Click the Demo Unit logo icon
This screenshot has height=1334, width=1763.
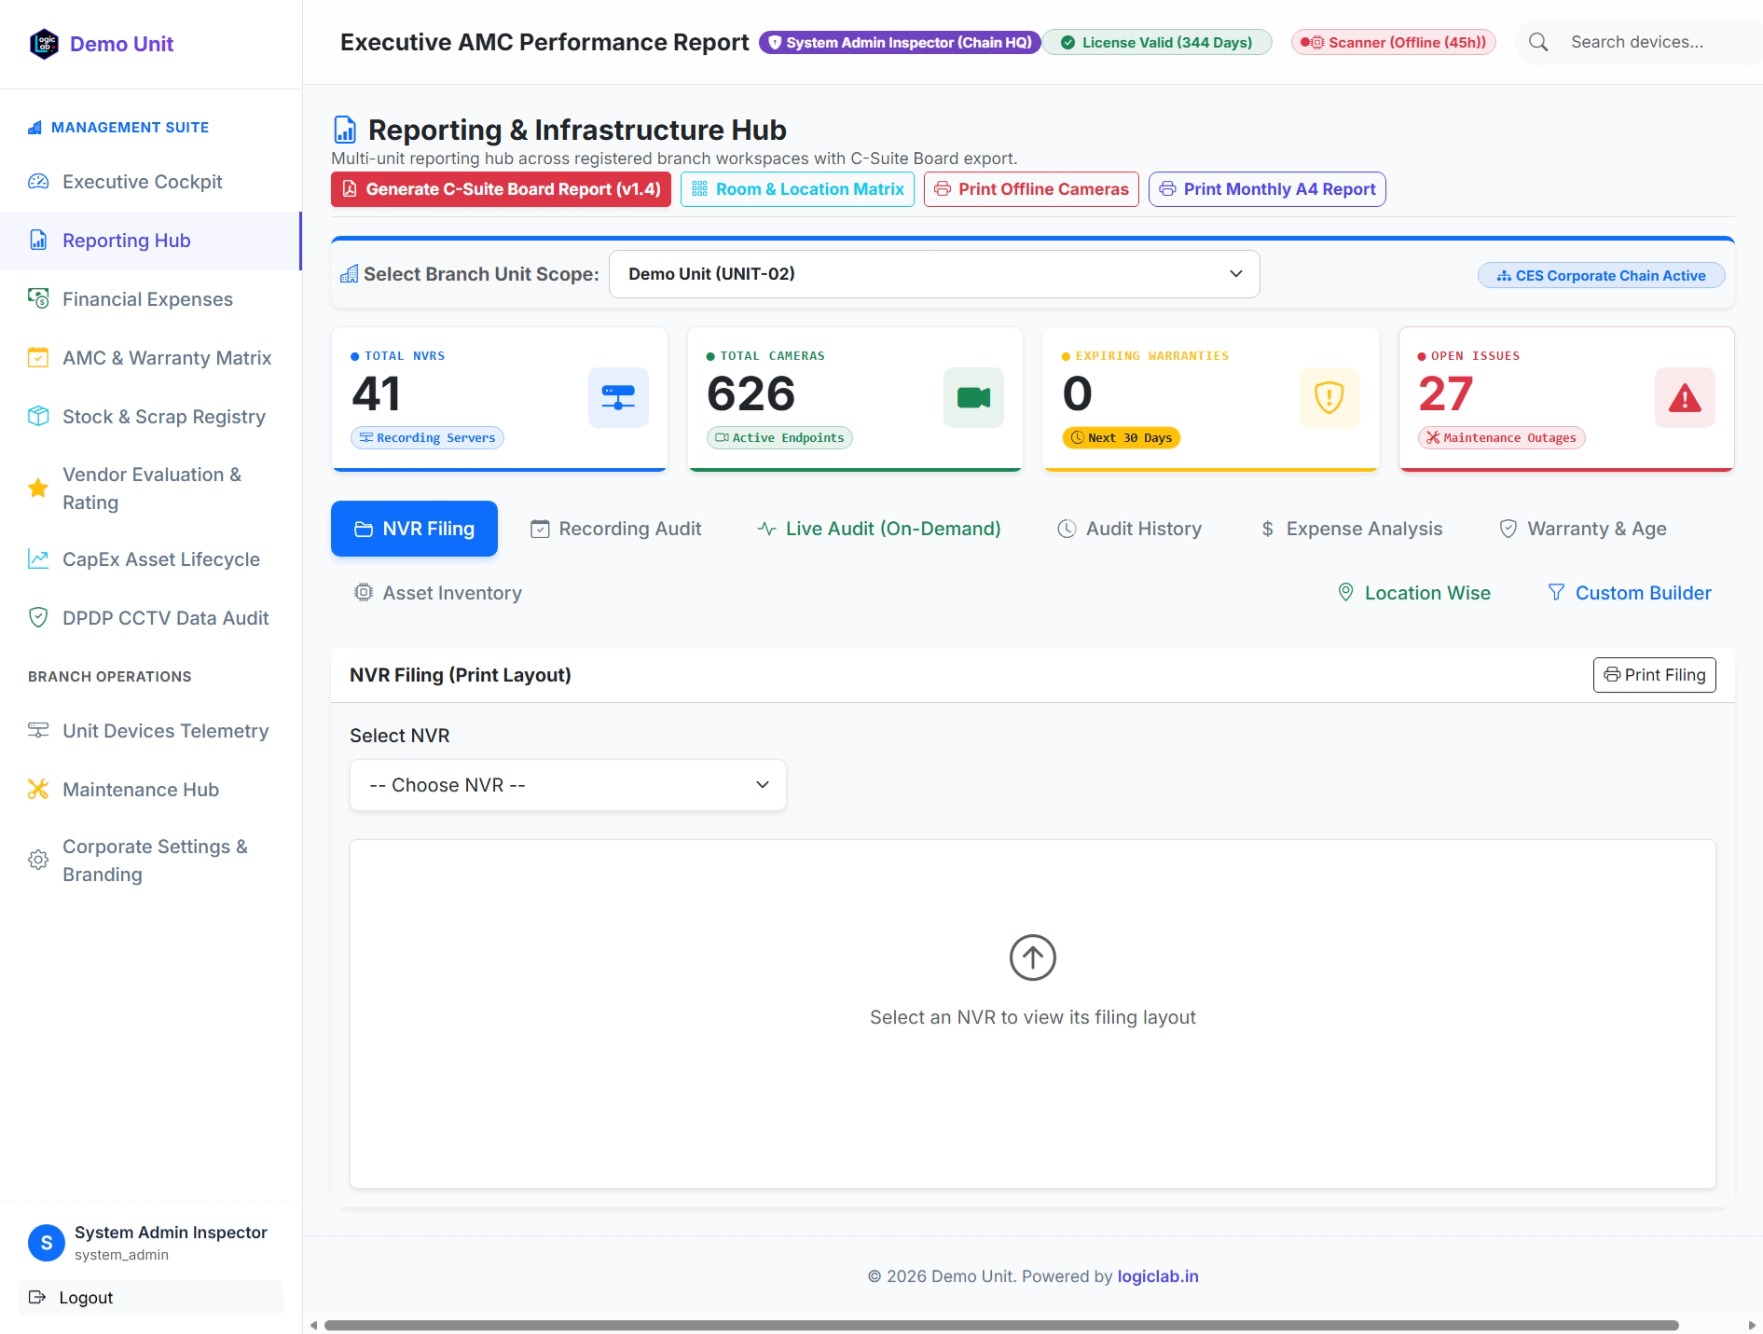(44, 44)
